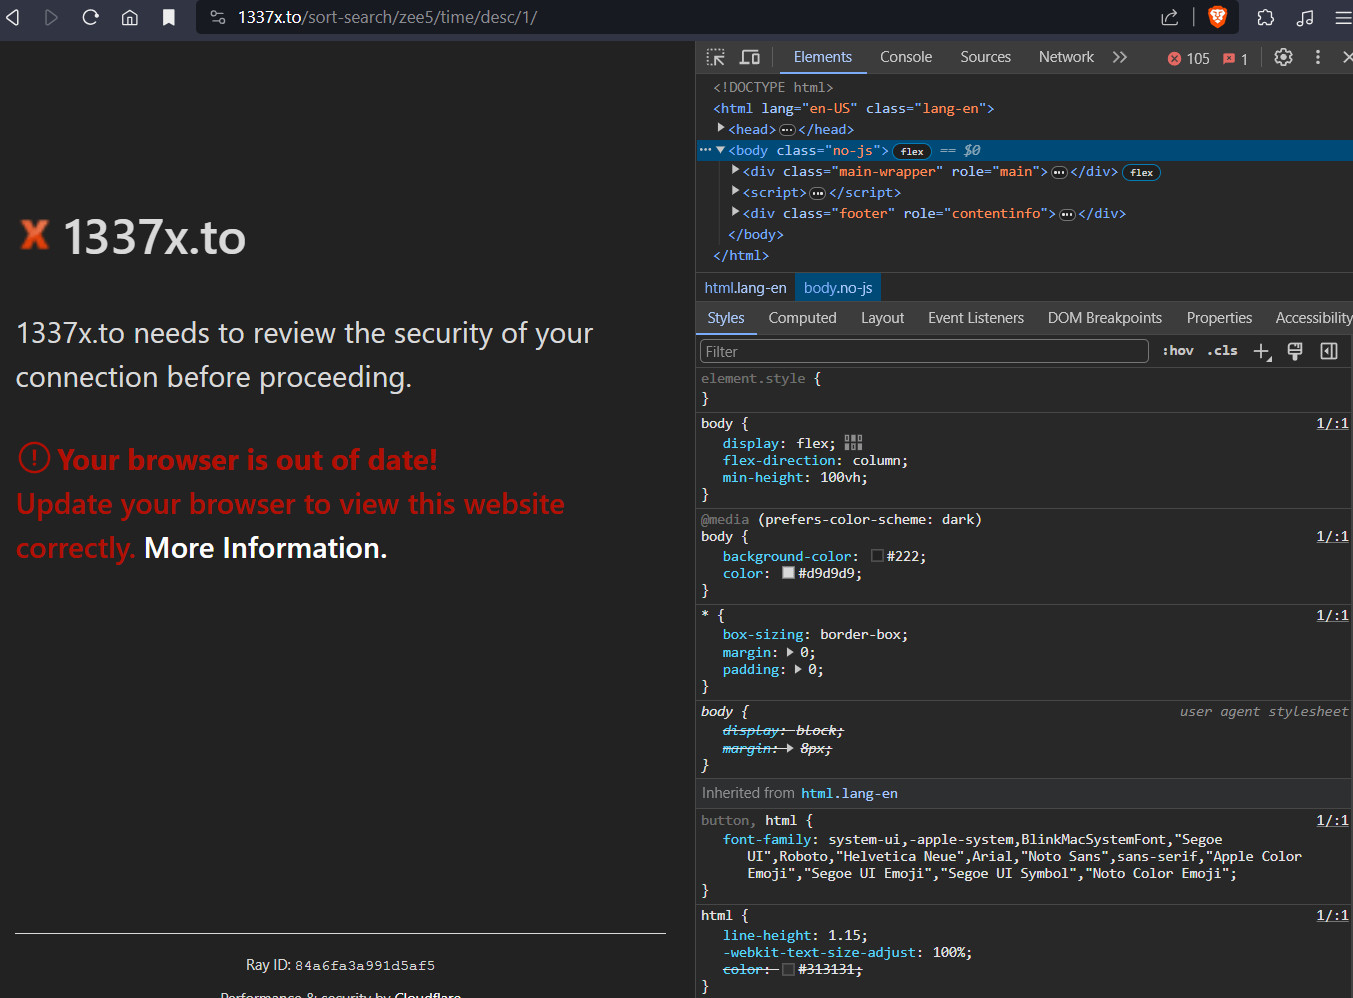The image size is (1353, 998).
Task: View site information icon in address bar
Action: click(x=217, y=17)
